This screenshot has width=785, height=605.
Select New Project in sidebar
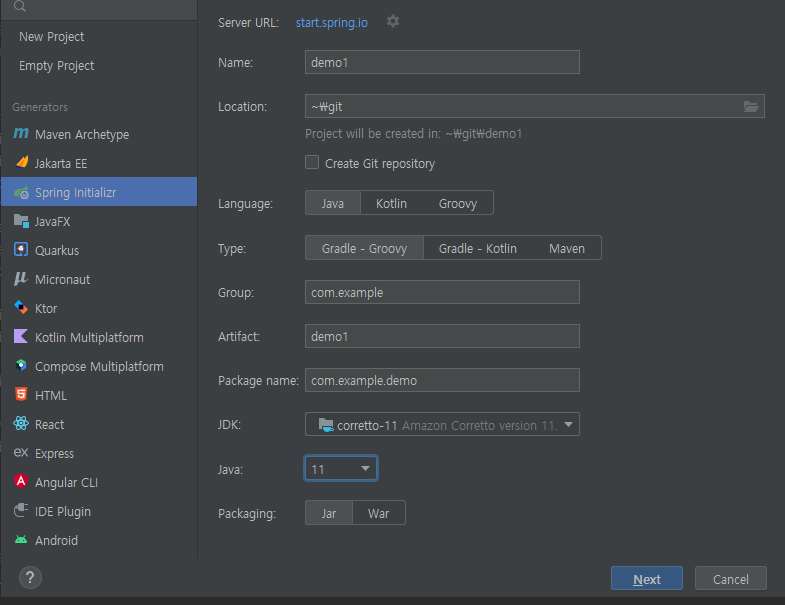52,37
